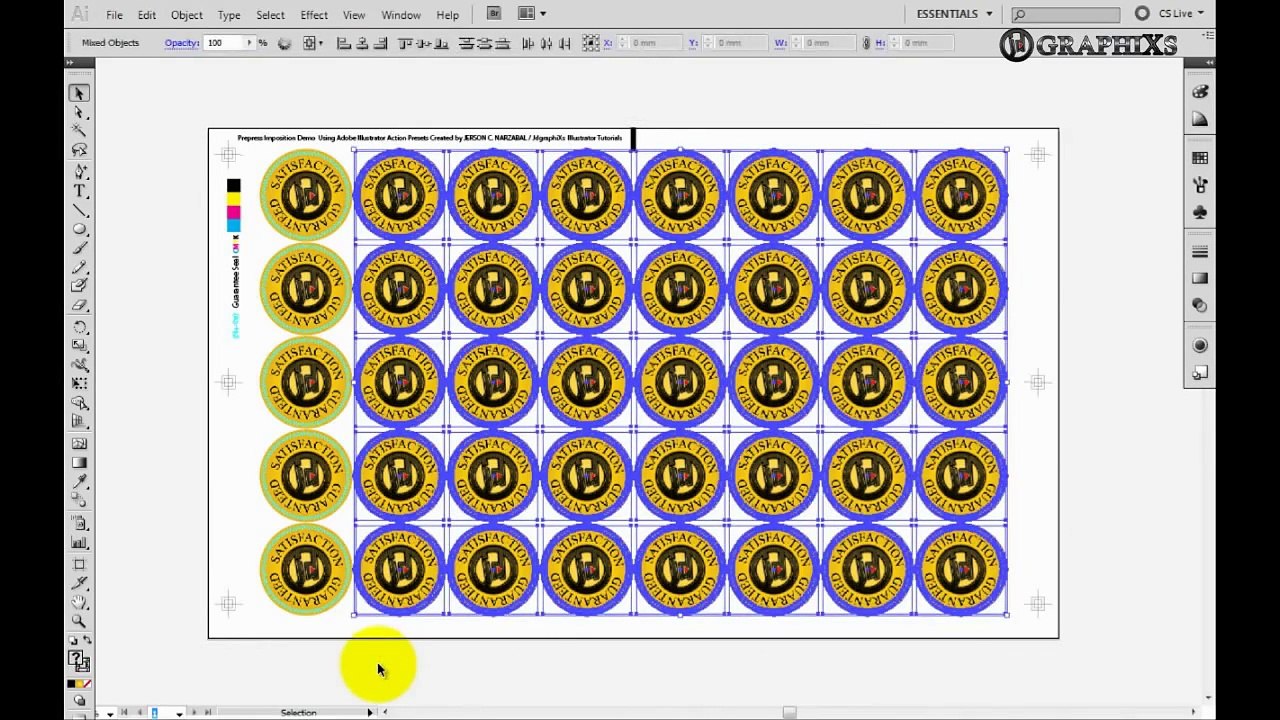Viewport: 1280px width, 720px height.
Task: Click the horizontal scrollbar thumb
Action: pos(789,712)
